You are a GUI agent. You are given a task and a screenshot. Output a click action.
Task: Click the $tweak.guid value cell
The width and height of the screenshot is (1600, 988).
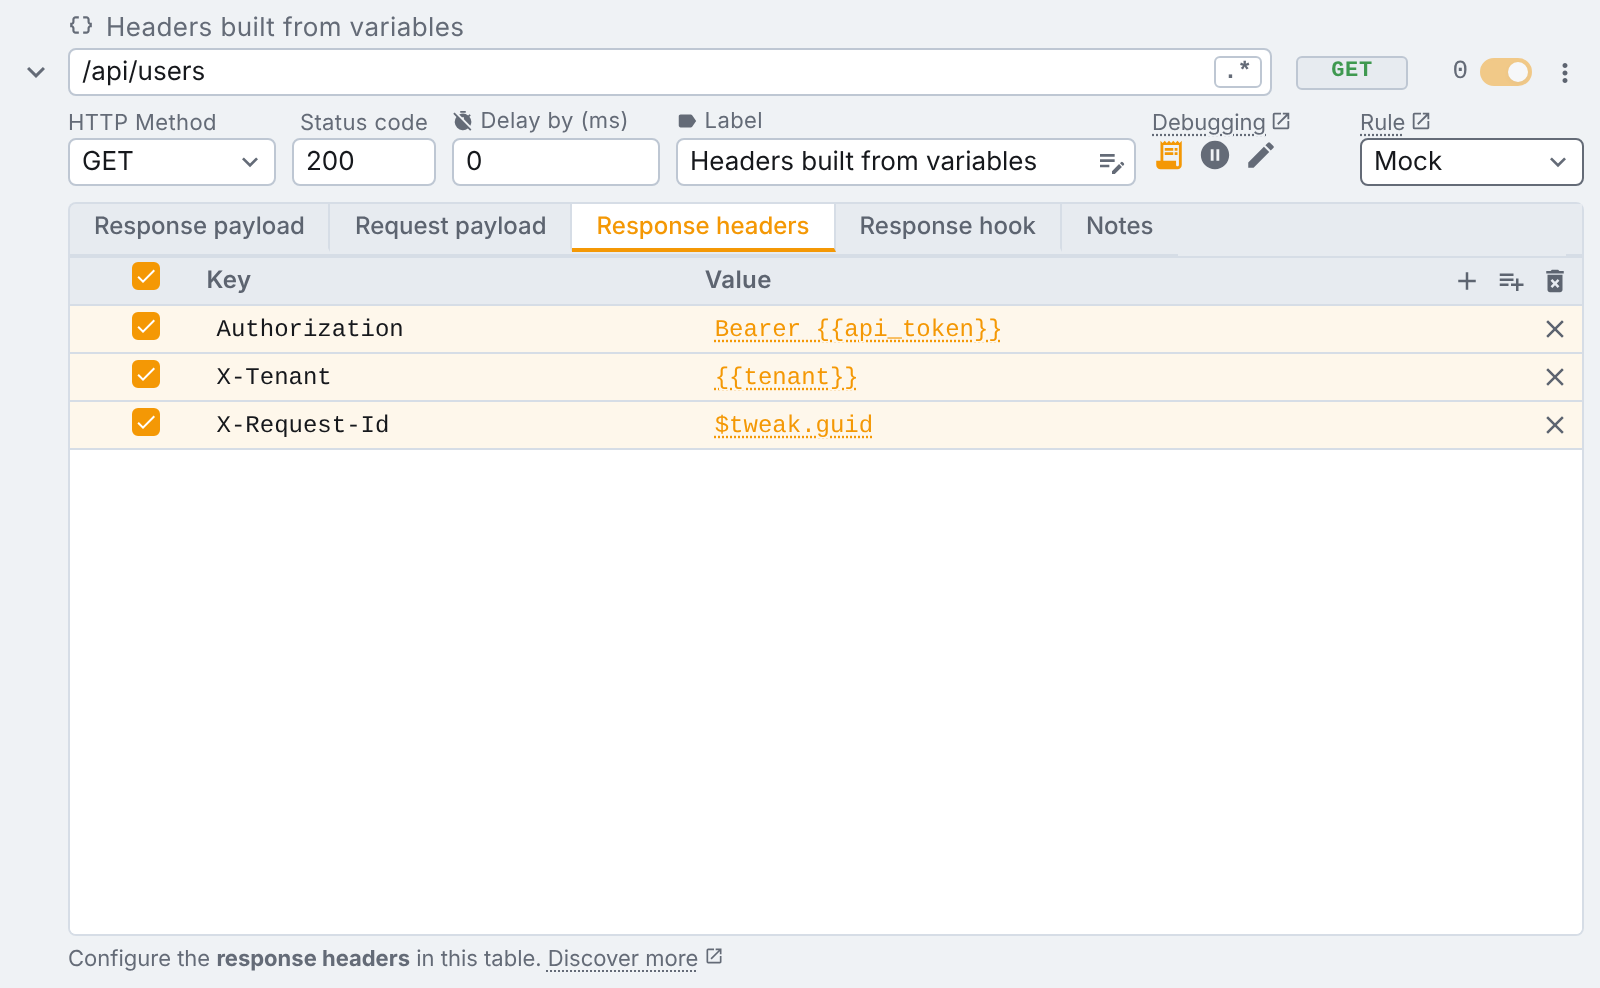click(x=793, y=425)
